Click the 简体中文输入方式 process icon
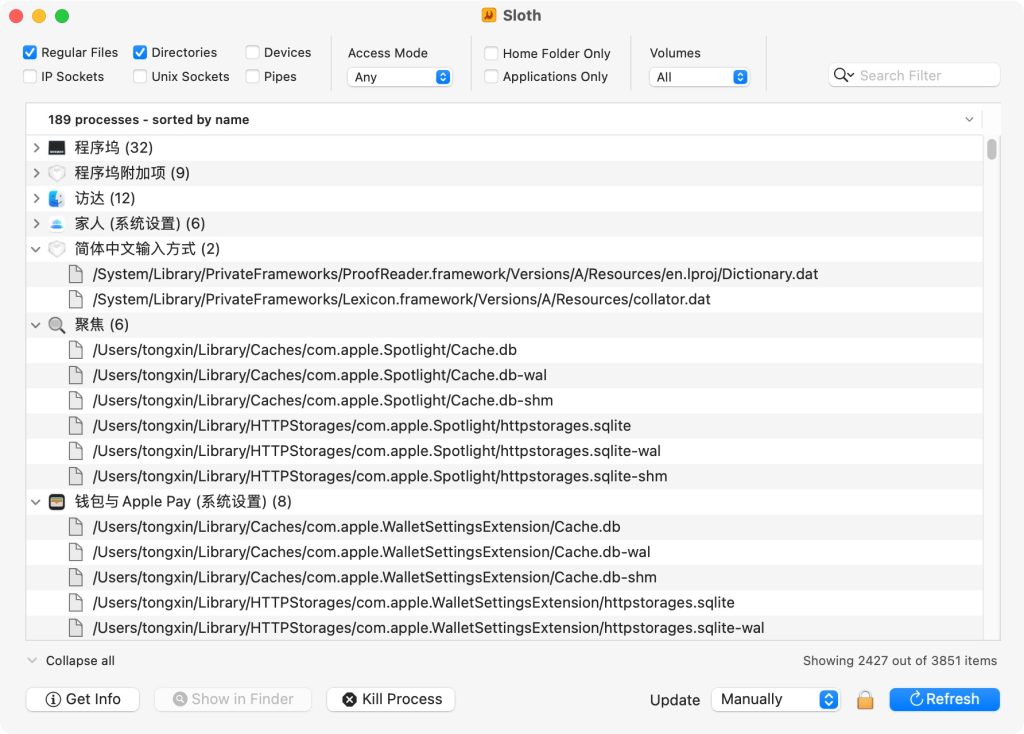 (57, 249)
